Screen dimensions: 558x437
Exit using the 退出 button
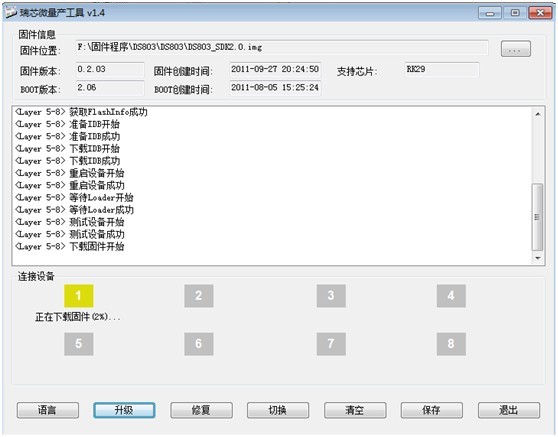509,410
